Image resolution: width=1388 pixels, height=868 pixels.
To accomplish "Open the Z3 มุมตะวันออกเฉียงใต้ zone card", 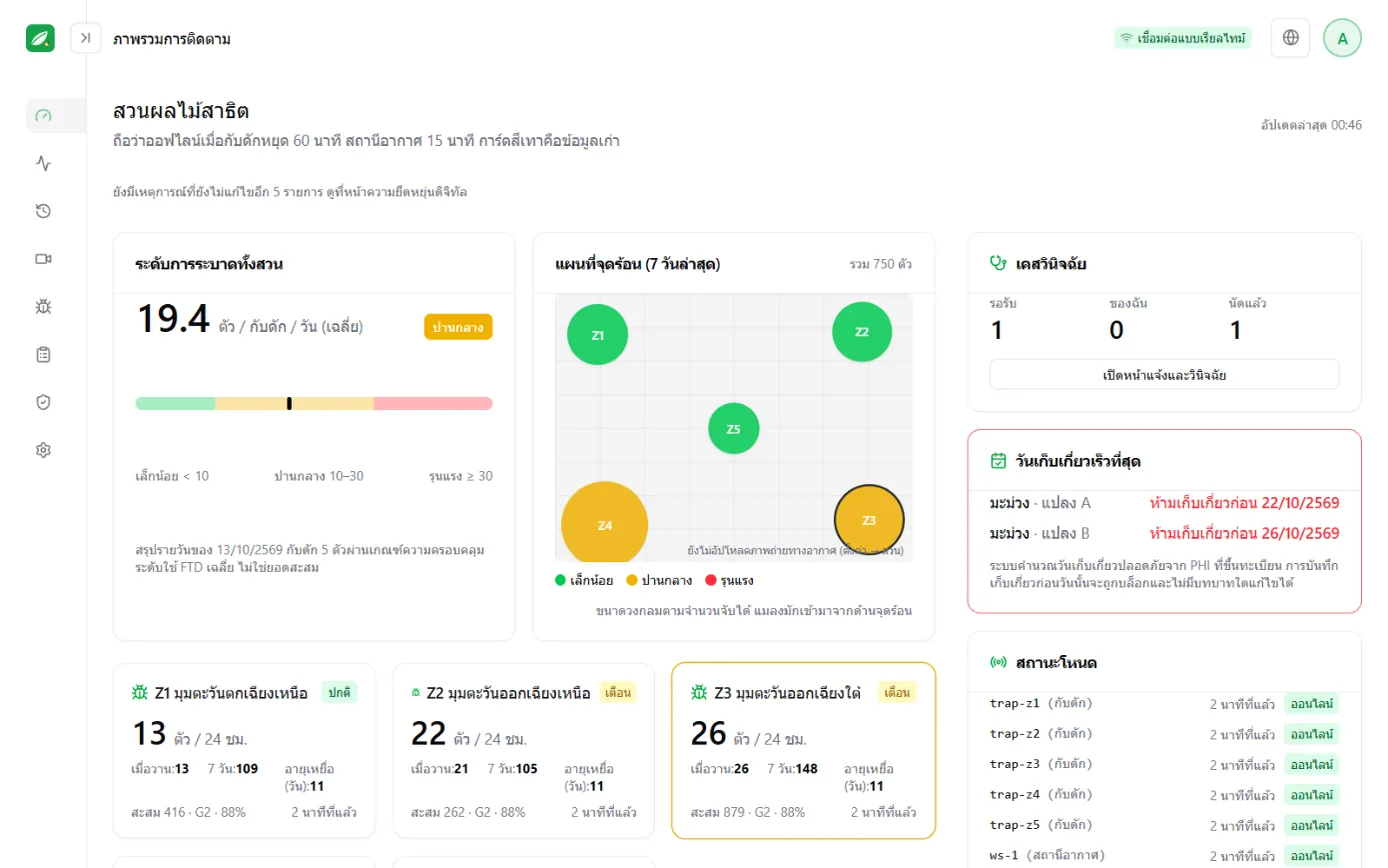I will [x=804, y=750].
